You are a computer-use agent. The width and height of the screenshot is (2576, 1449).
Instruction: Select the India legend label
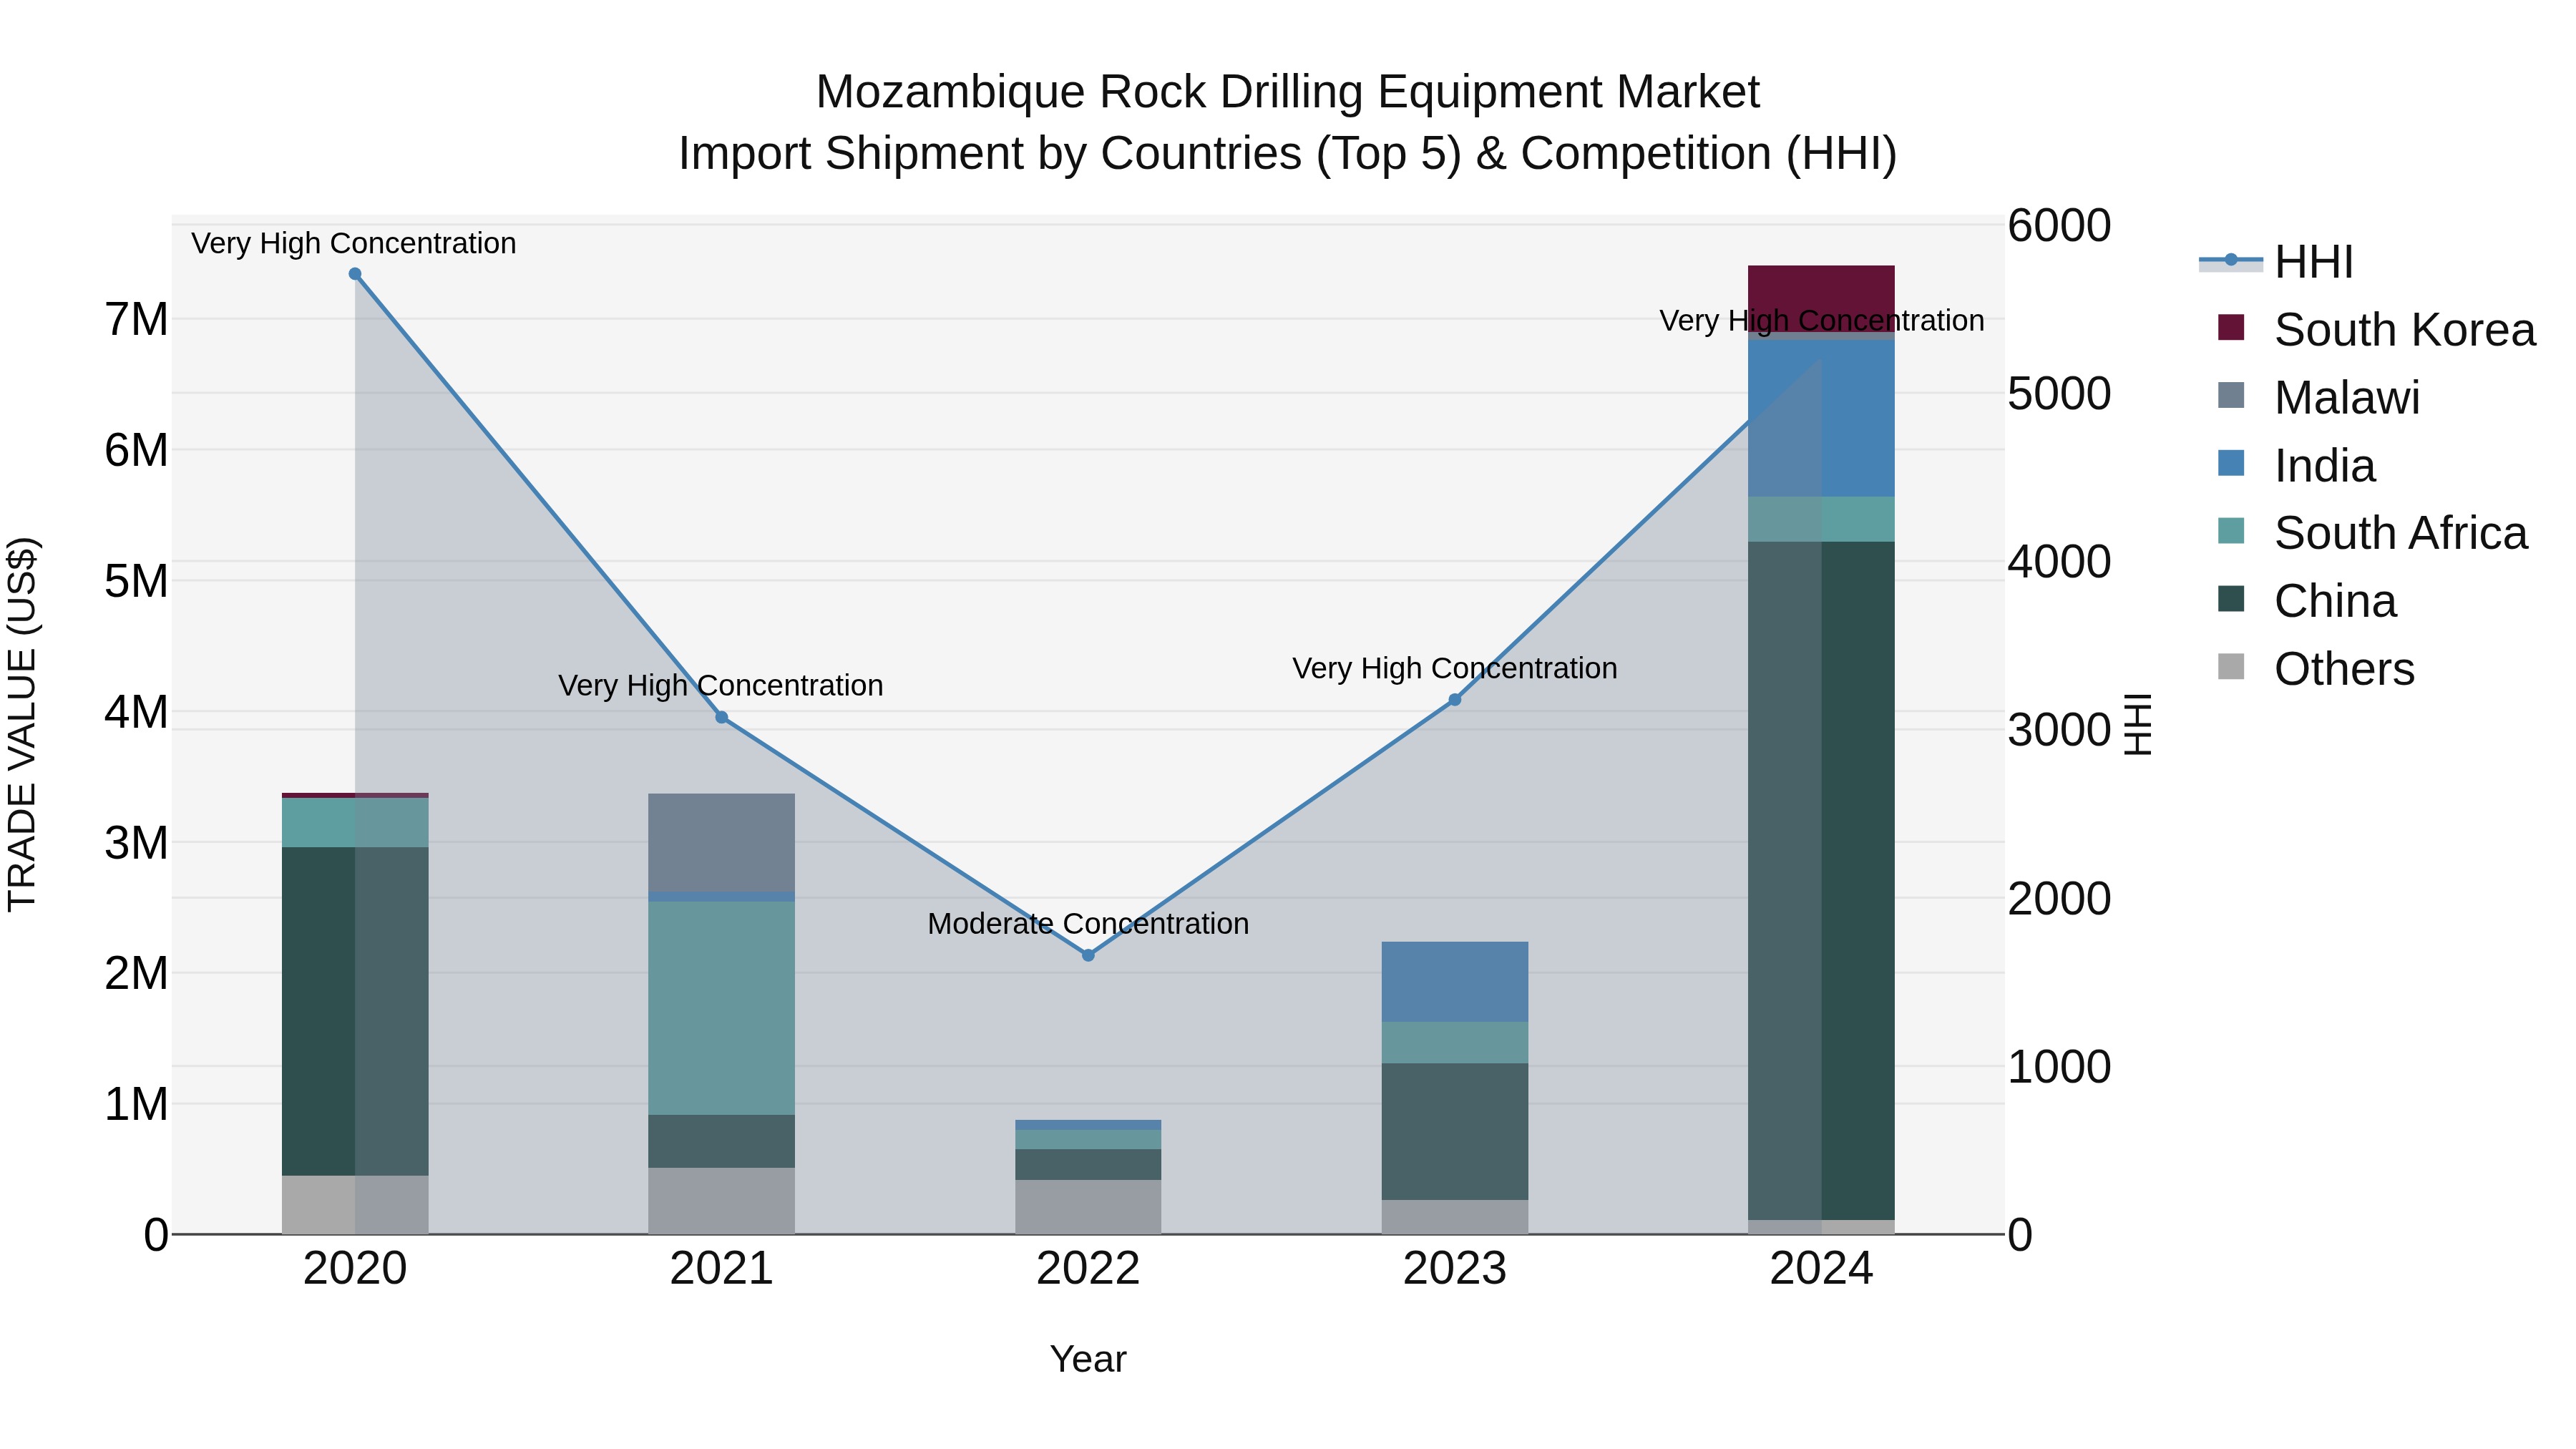(x=2325, y=466)
